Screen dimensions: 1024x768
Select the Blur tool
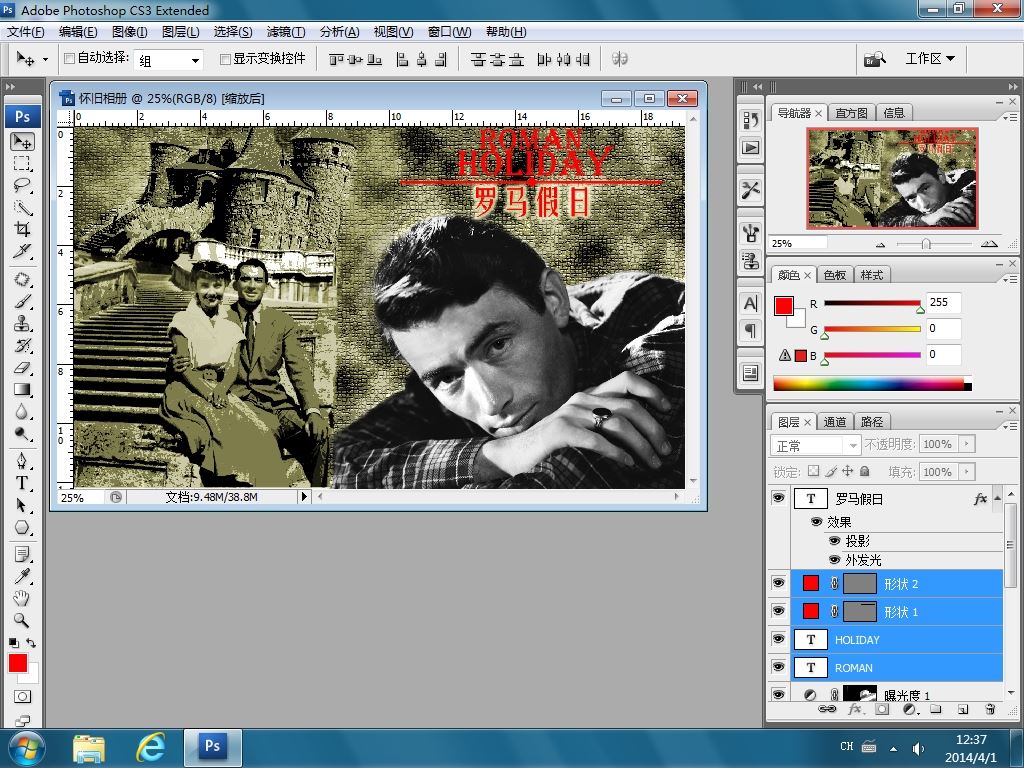point(22,411)
